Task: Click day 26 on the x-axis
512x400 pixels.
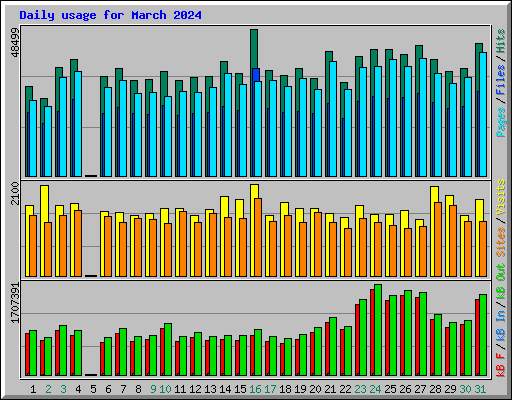Action: click(405, 389)
